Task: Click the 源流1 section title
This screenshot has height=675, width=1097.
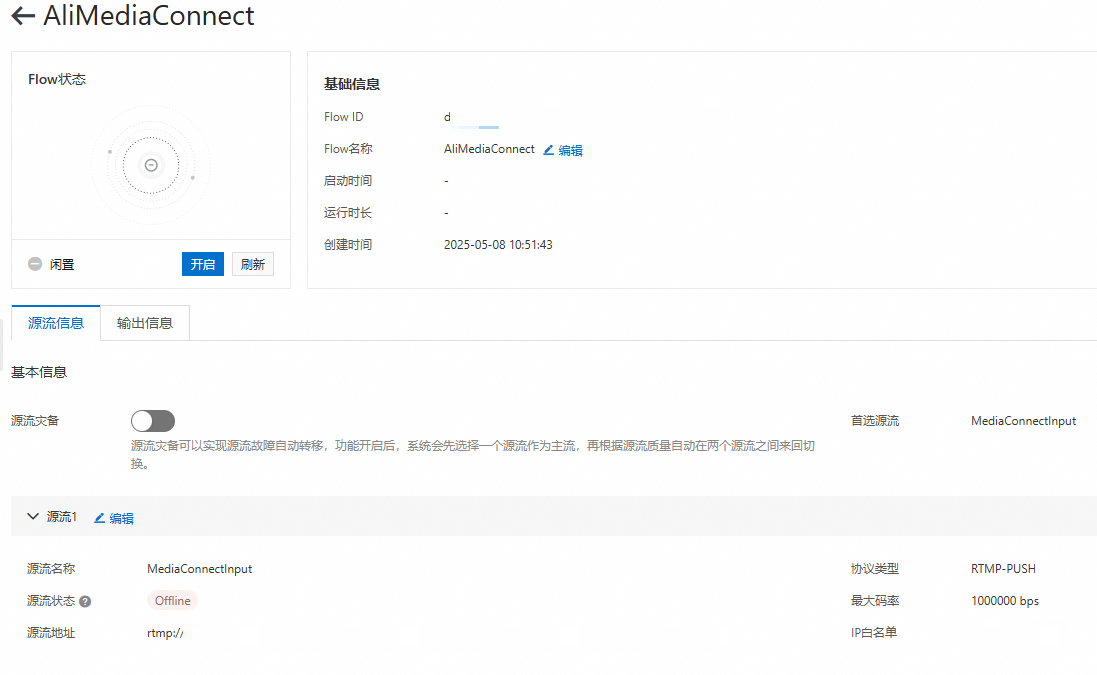Action: point(62,517)
